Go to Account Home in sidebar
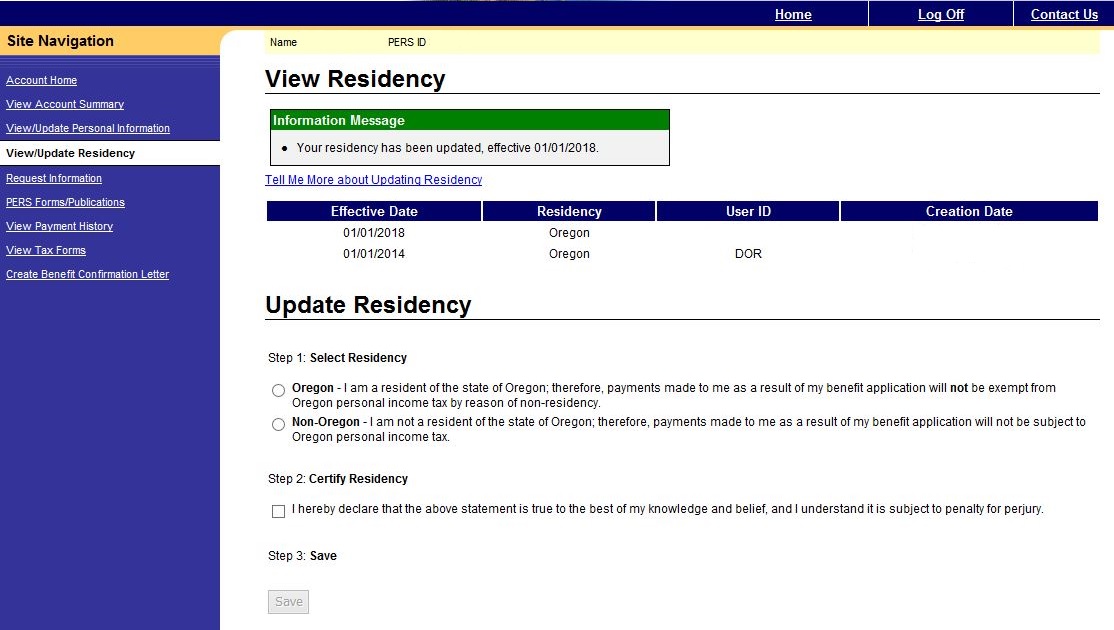1114x630 pixels. tap(42, 80)
